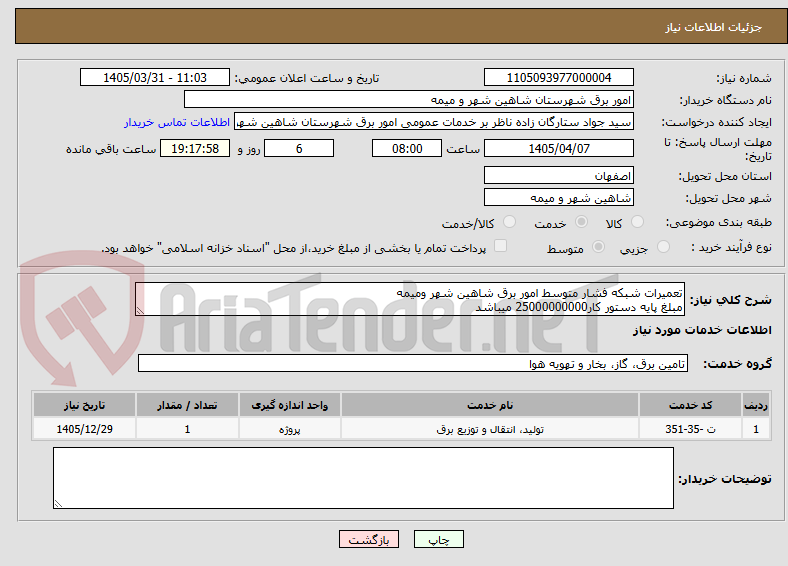
Task: Click service code cell ت -35-351
Action: pos(691,429)
